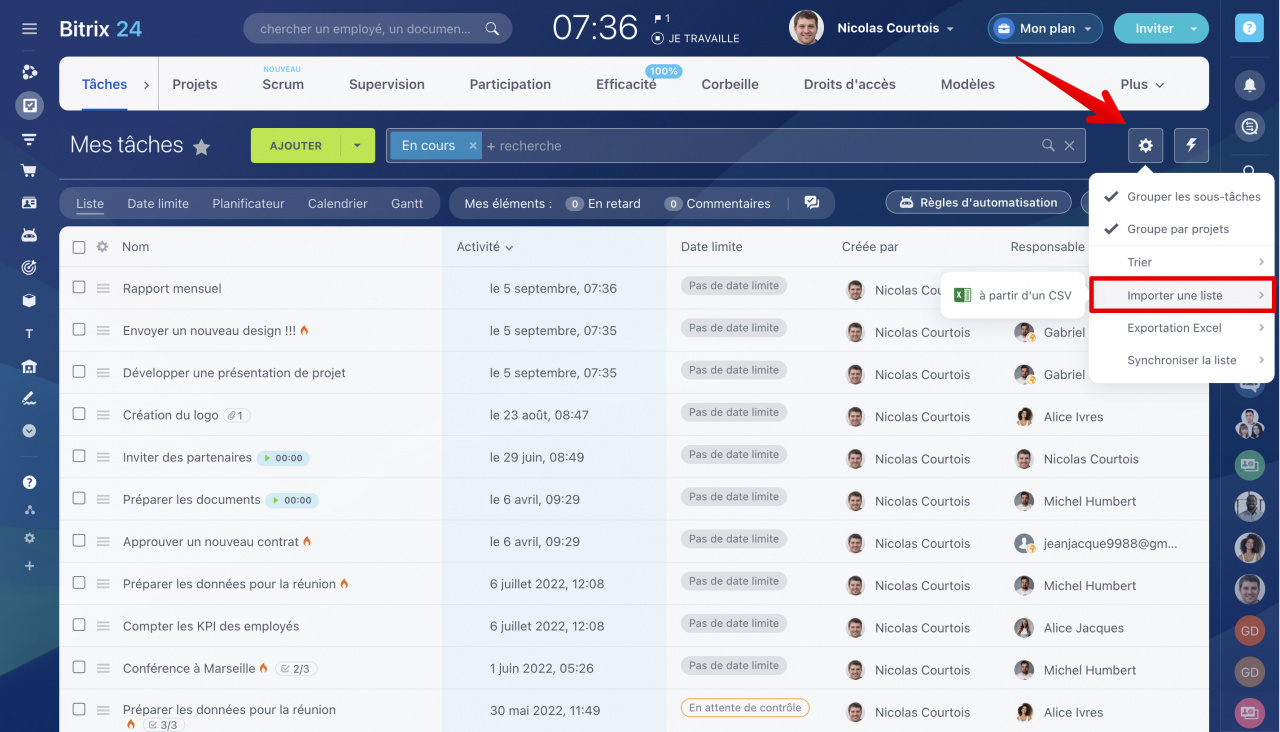Expand the Trier submenu
This screenshot has width=1280, height=732.
[1181, 262]
